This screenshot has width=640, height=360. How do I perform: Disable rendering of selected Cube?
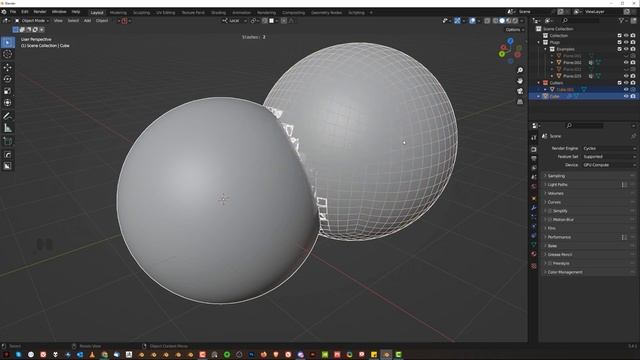click(633, 96)
